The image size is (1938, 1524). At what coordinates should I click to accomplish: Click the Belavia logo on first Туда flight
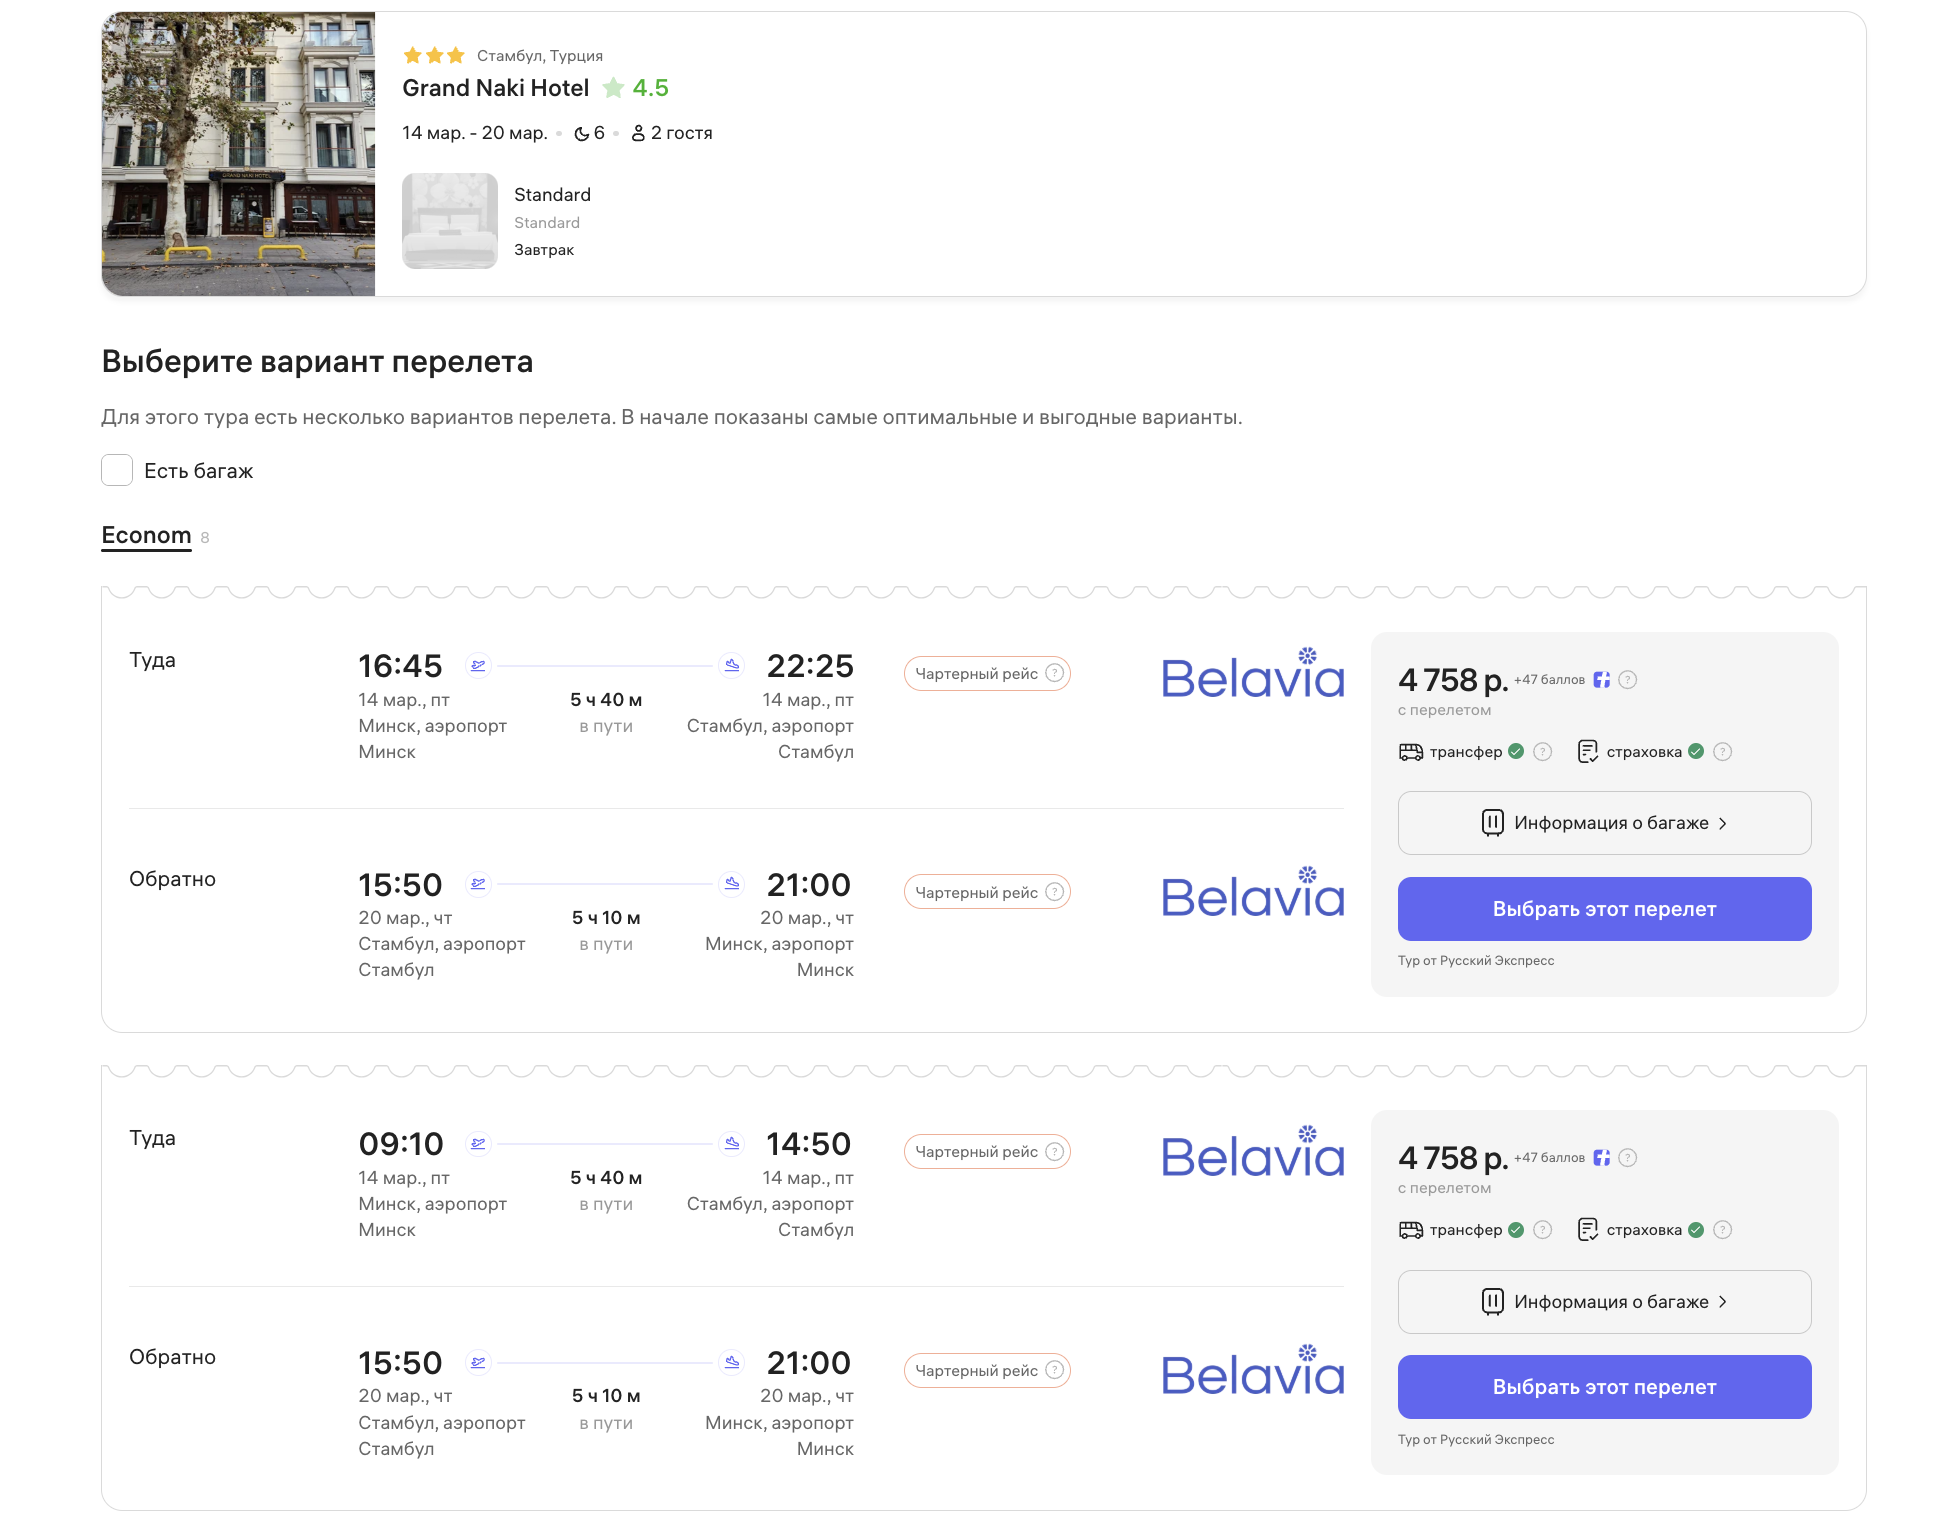[1252, 675]
